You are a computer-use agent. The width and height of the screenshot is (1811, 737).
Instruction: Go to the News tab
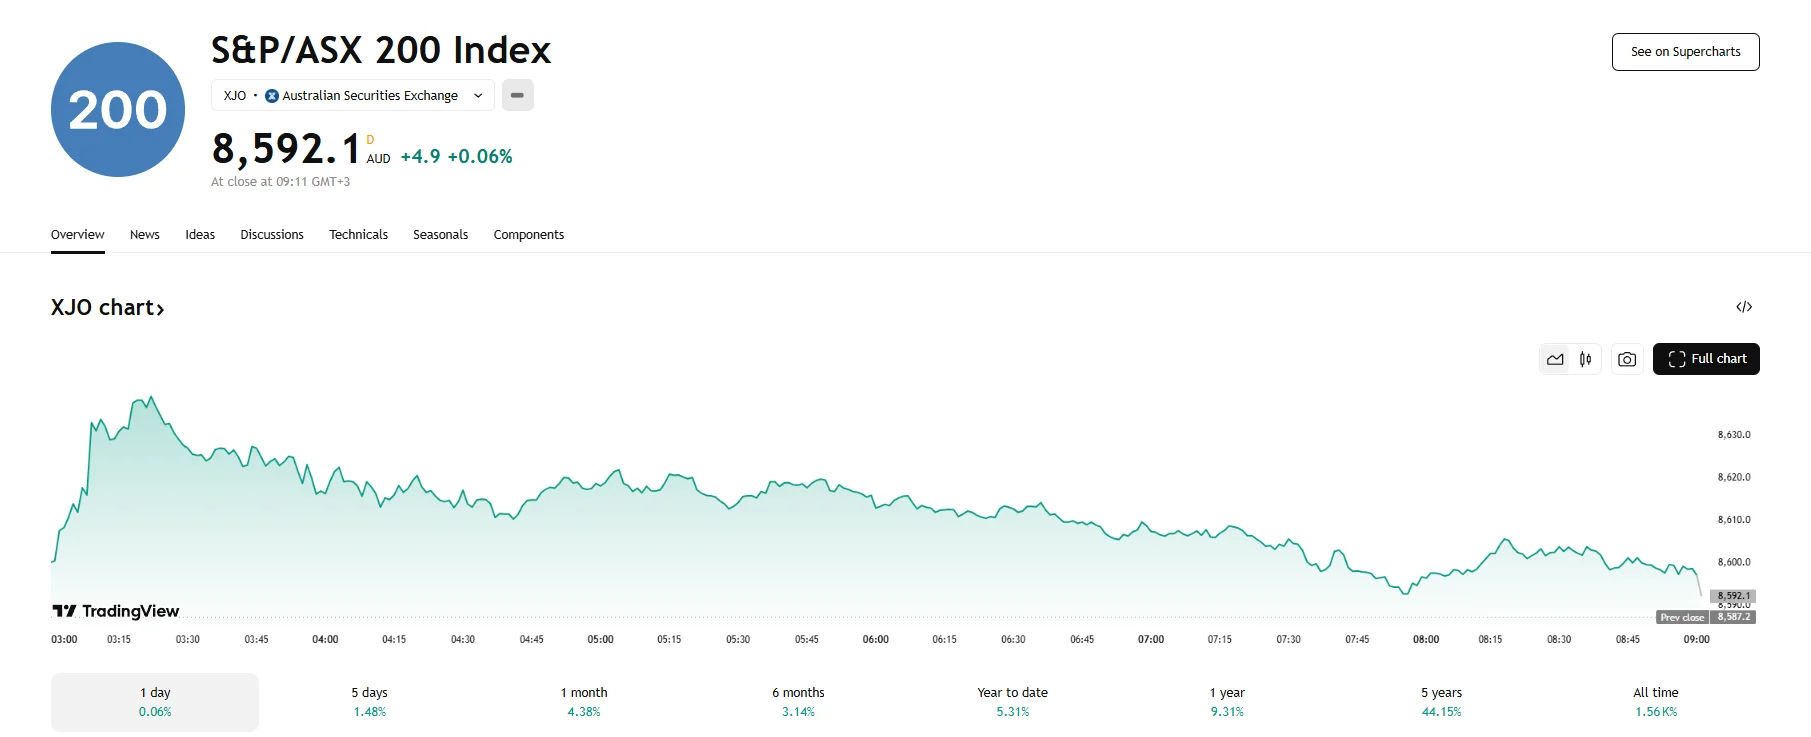pos(145,235)
